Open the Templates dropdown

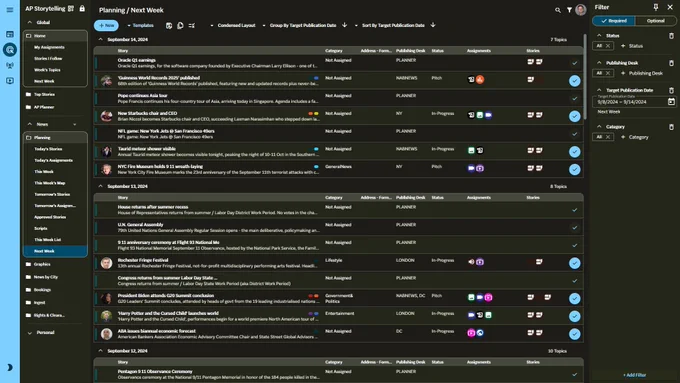click(140, 26)
